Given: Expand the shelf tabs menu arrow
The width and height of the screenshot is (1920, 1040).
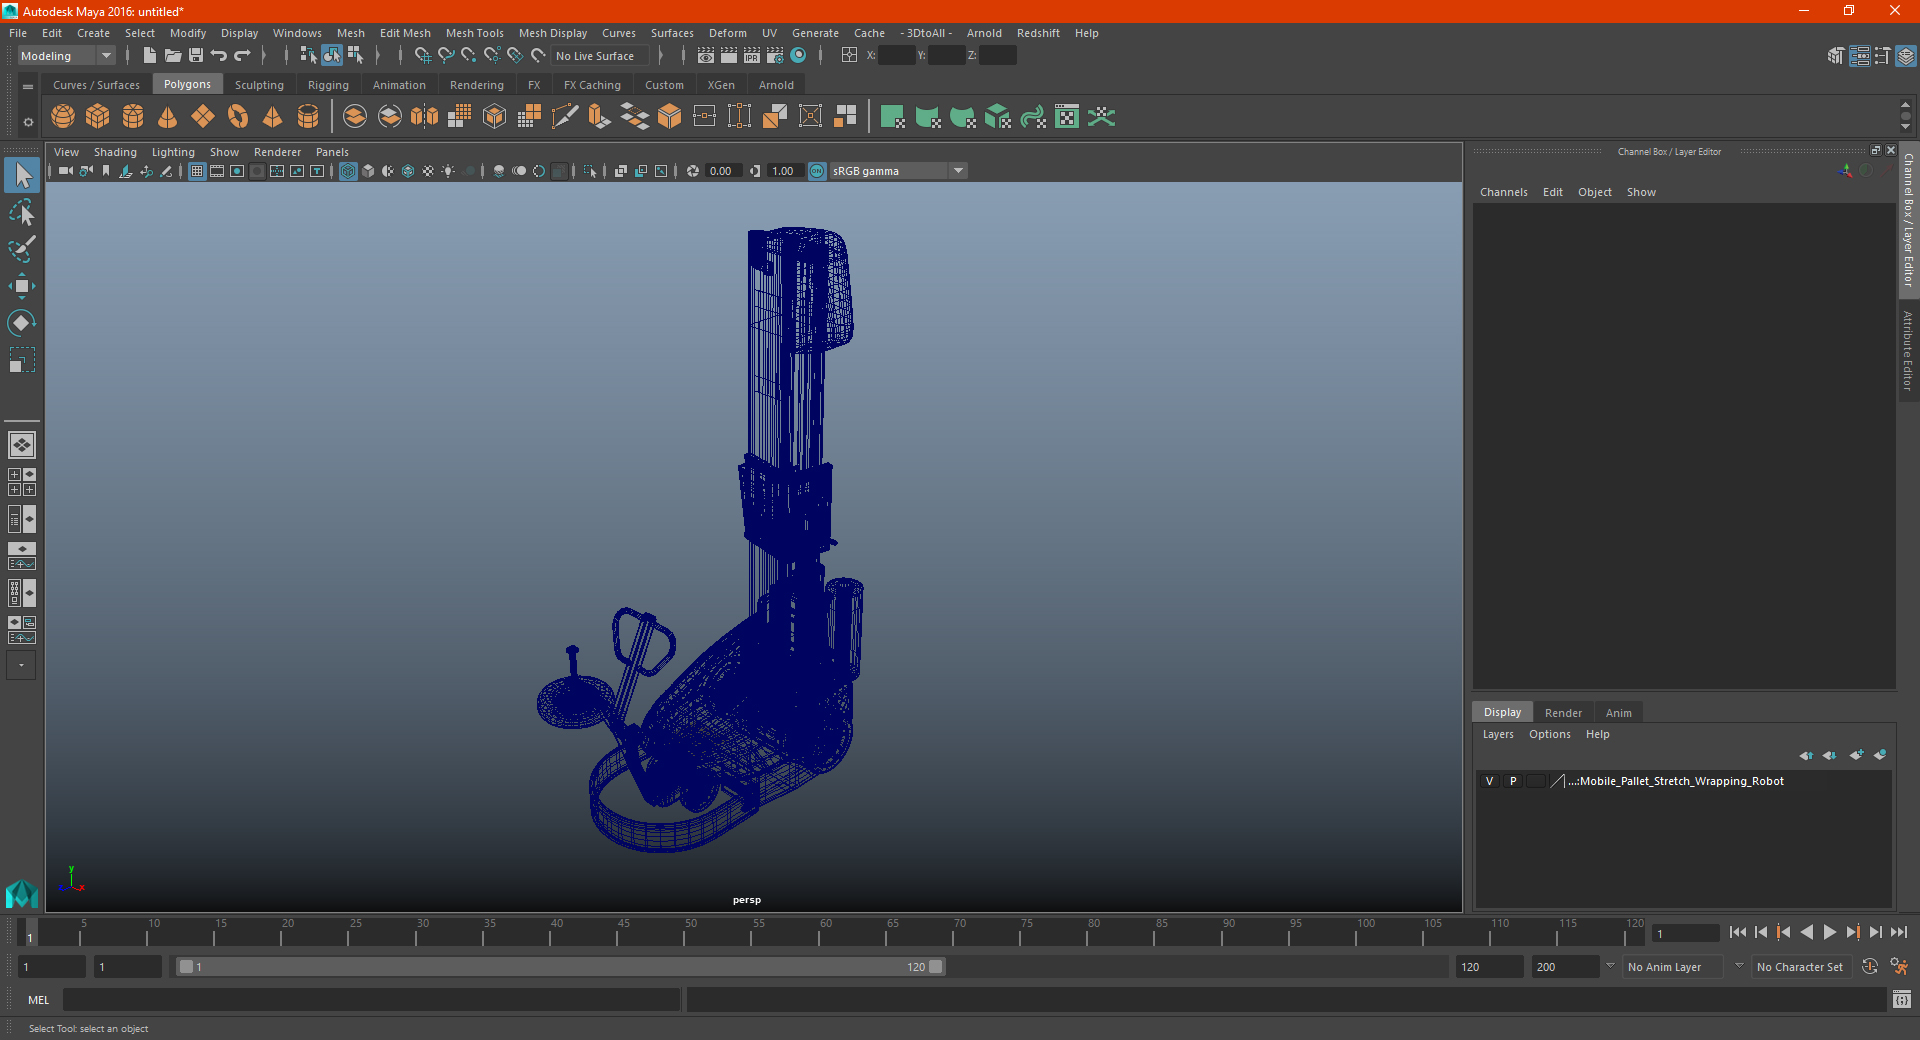Looking at the screenshot, I should tap(28, 87).
